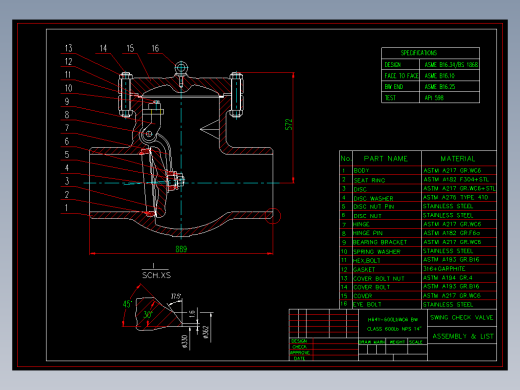This screenshot has height=390, width=520.
Task: Select the HEX.BOLT part name
Action: [x=366, y=260]
